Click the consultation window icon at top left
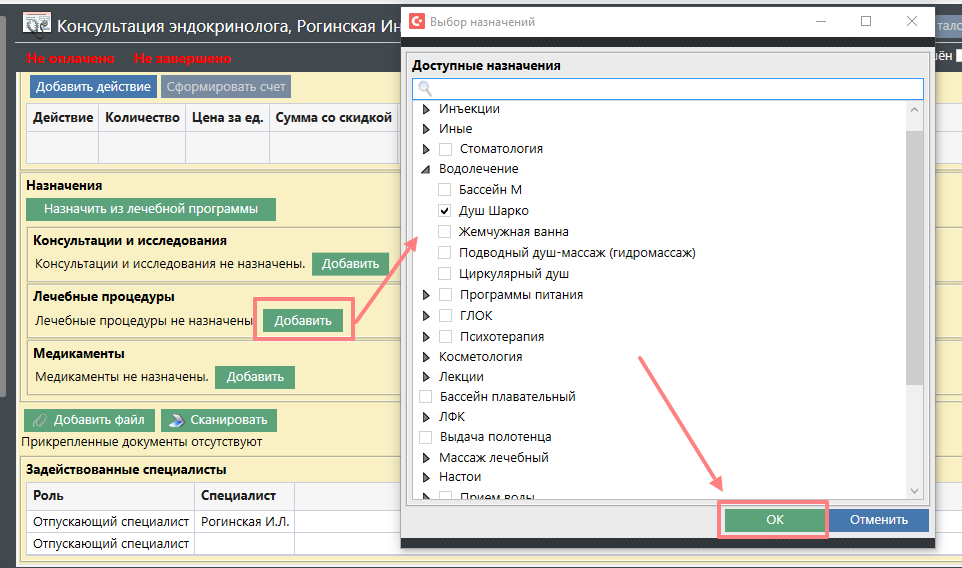This screenshot has height=568, width=962. tap(36, 26)
